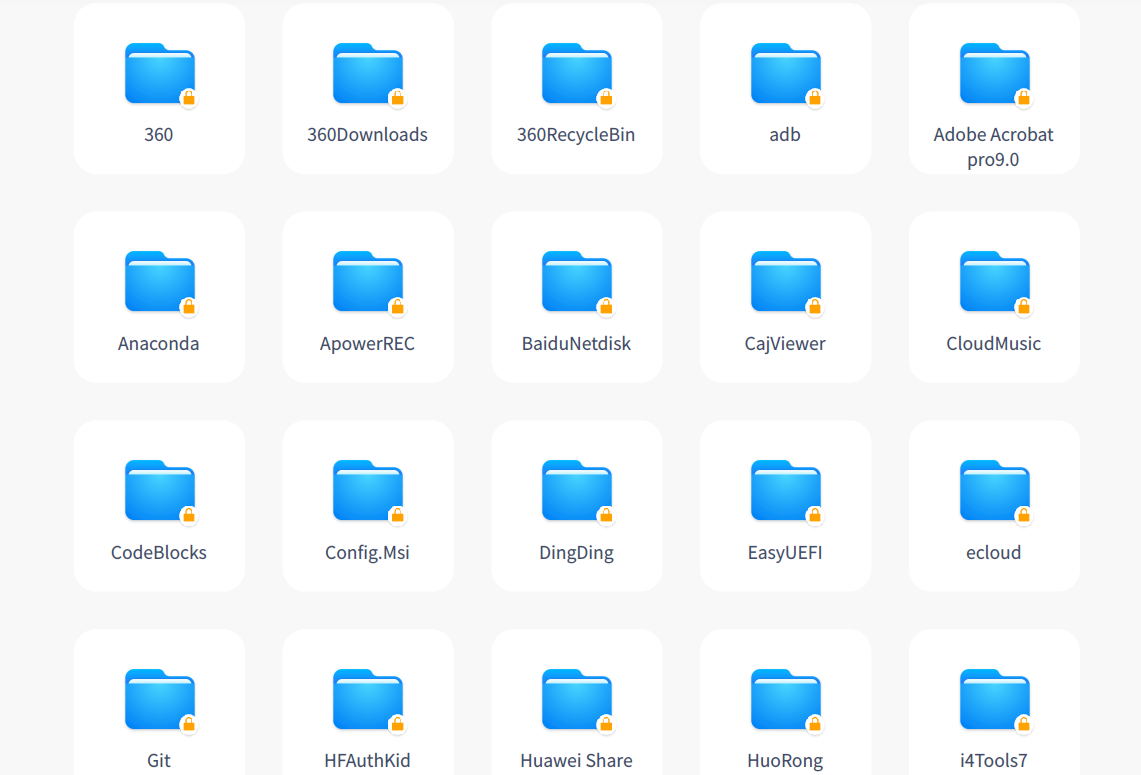Click the HFAuthKid label text
Image resolution: width=1141 pixels, height=775 pixels.
[367, 761]
